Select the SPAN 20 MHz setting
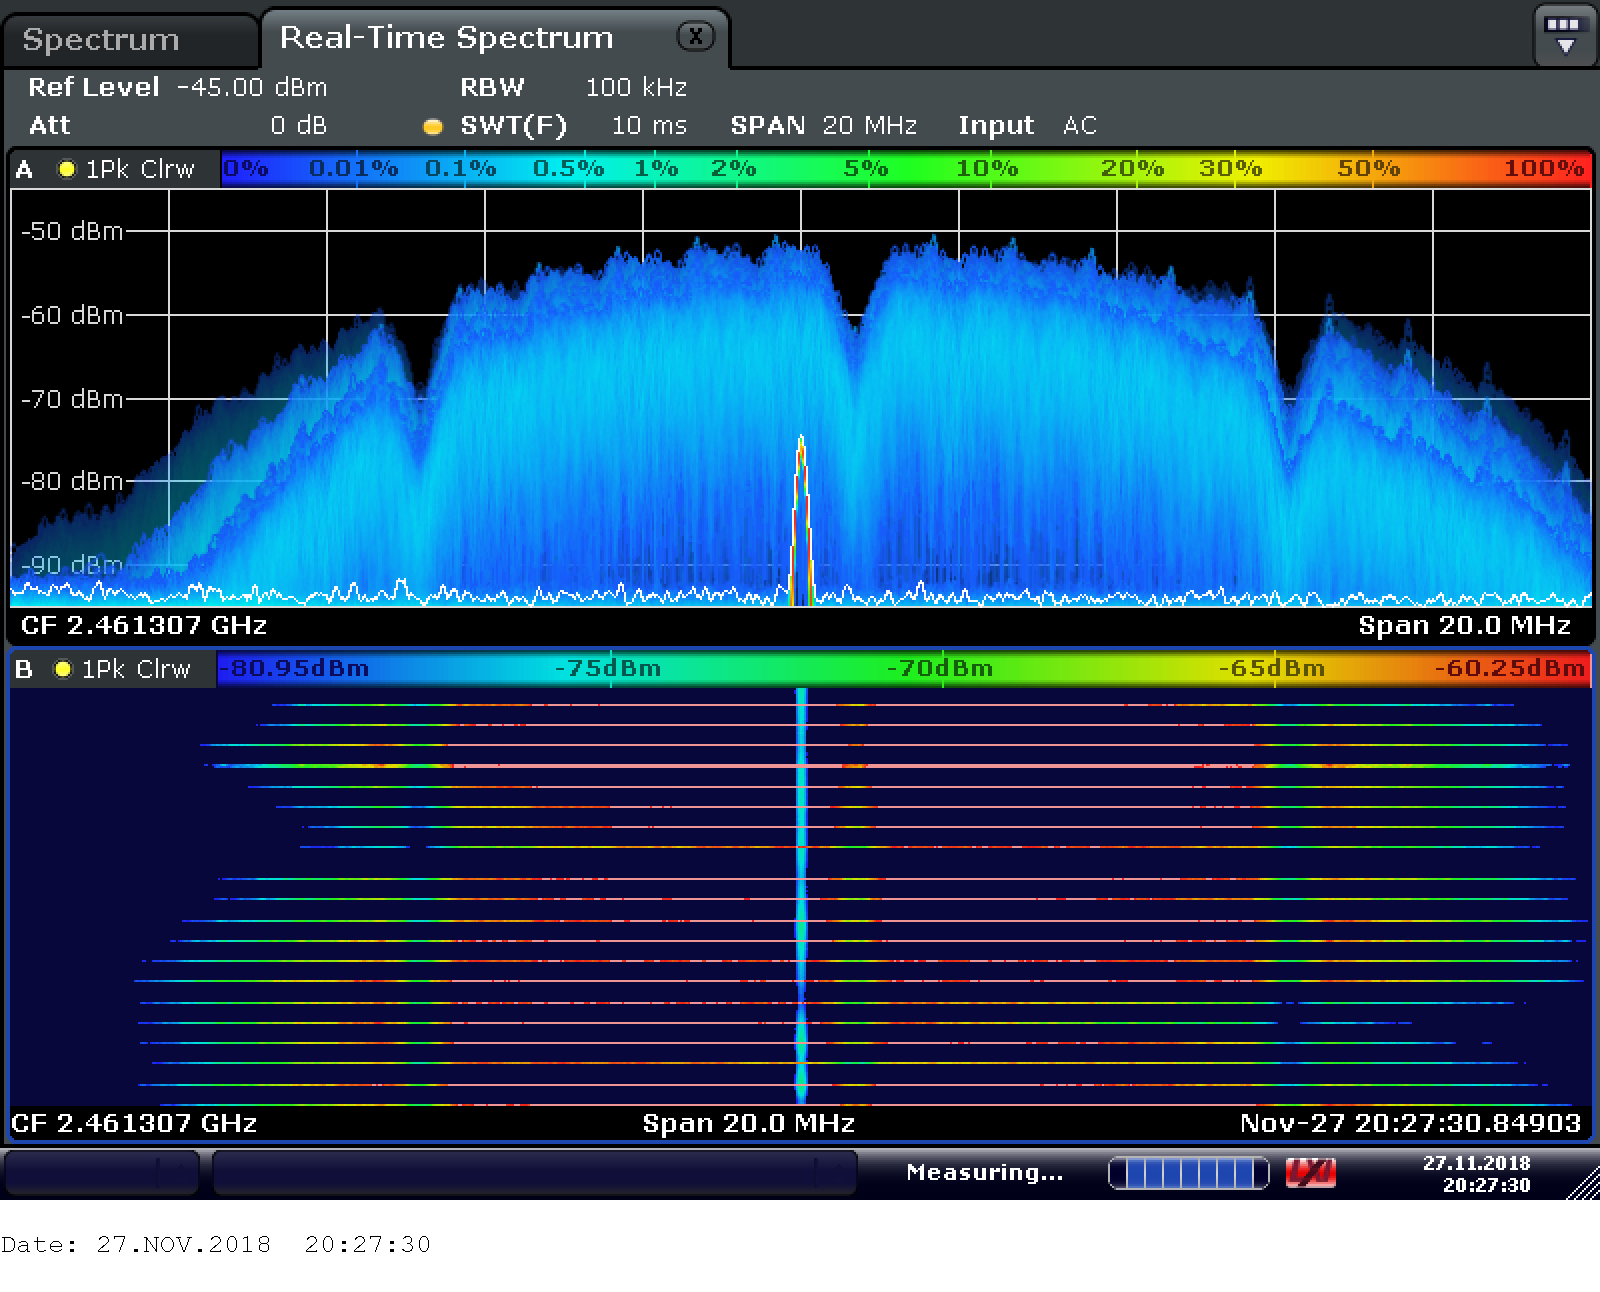The width and height of the screenshot is (1600, 1292). (x=824, y=125)
